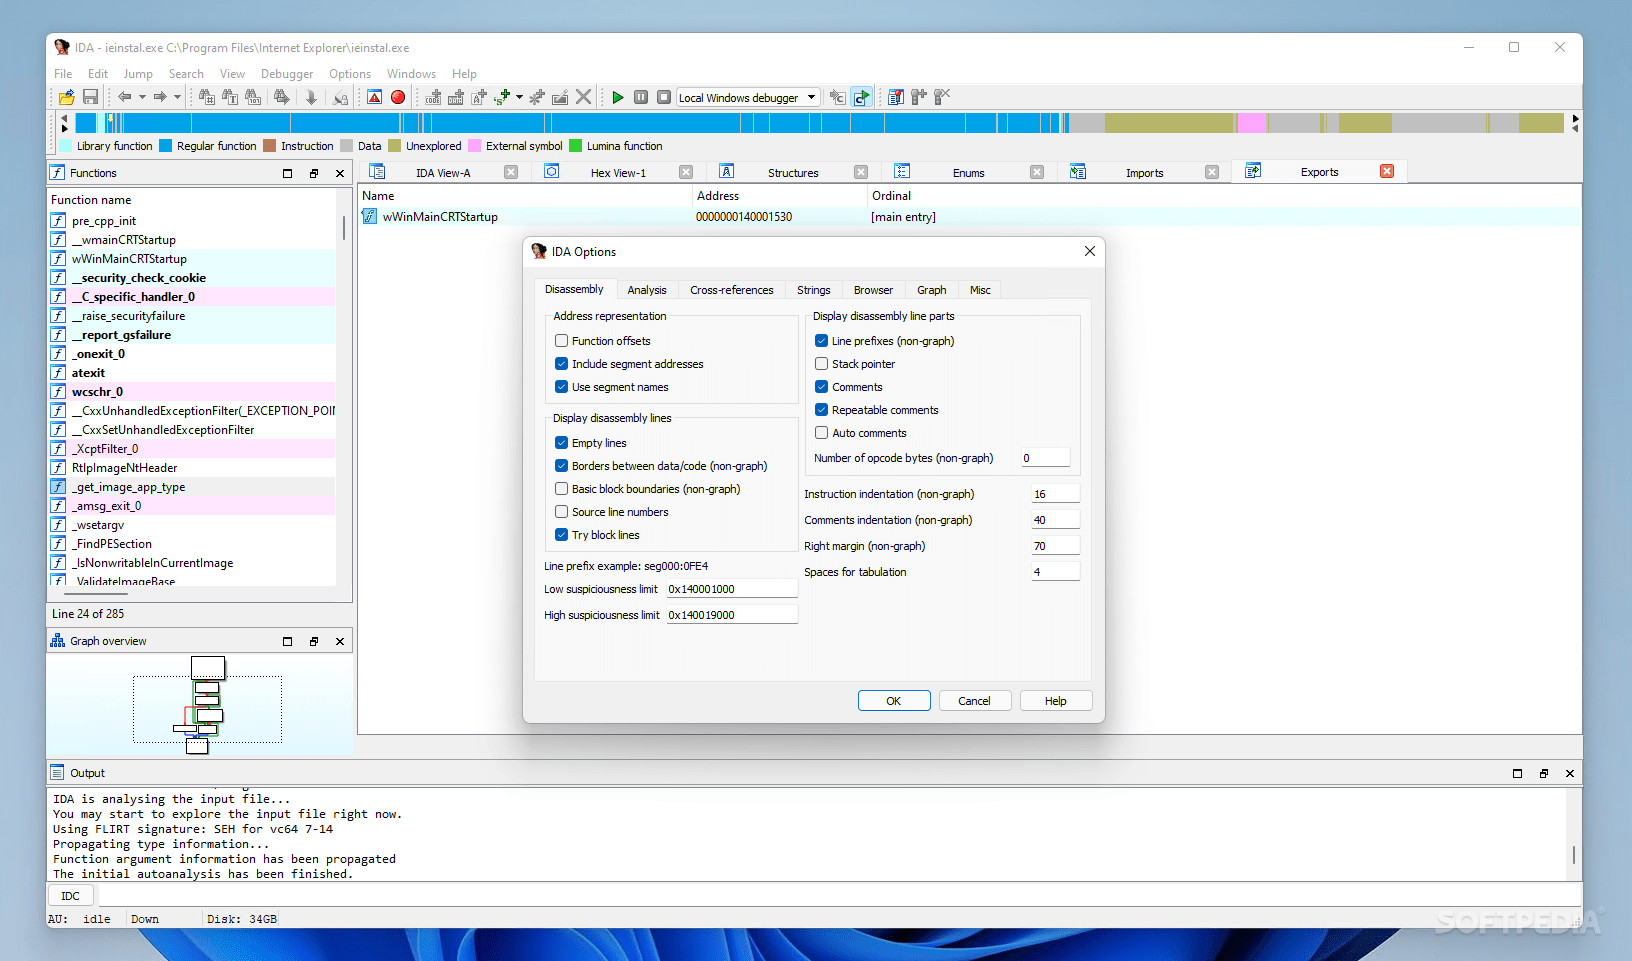Open the Debugger menu
The width and height of the screenshot is (1632, 961).
point(287,74)
